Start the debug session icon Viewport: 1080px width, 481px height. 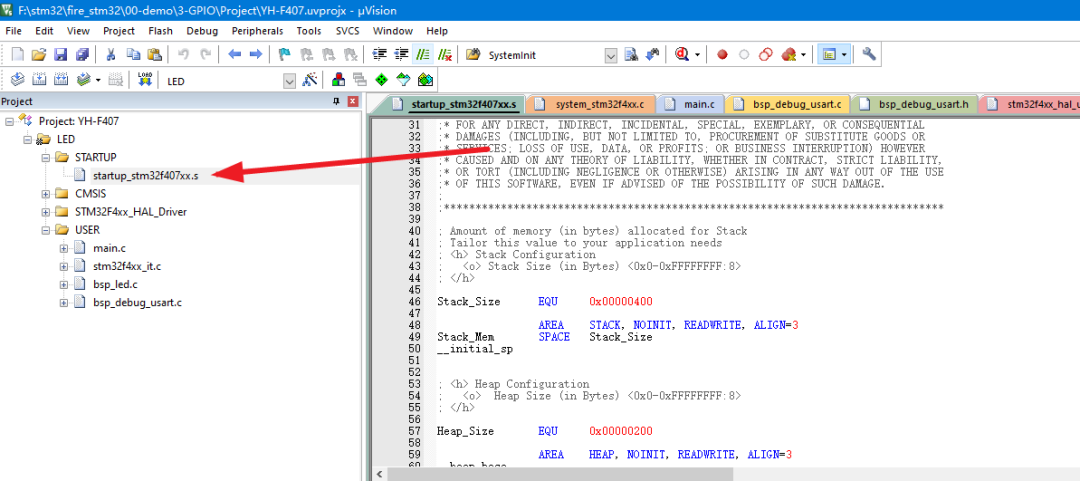point(683,54)
